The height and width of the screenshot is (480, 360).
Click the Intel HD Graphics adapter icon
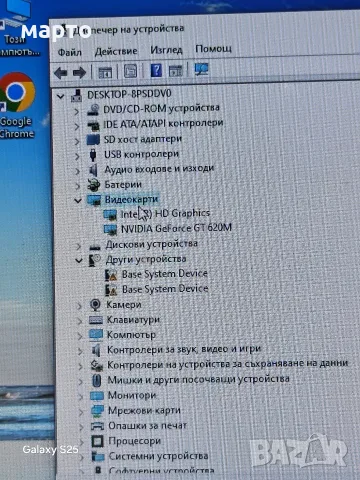click(x=110, y=214)
